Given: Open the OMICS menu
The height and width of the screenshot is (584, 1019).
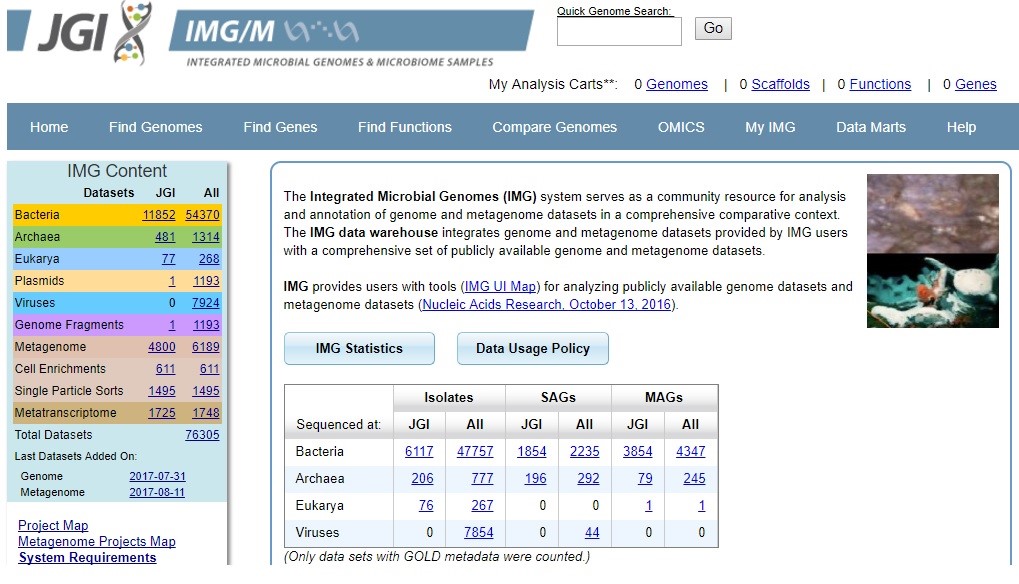Looking at the screenshot, I should click(680, 127).
